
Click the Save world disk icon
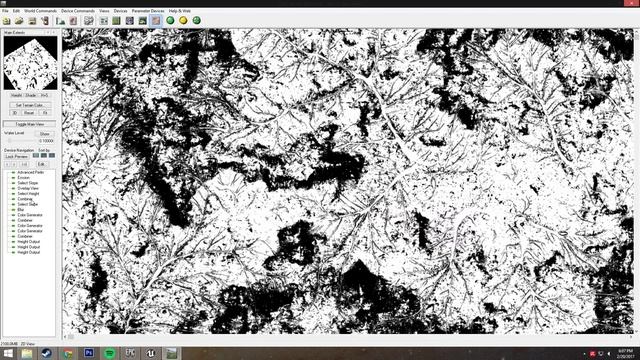click(x=32, y=20)
